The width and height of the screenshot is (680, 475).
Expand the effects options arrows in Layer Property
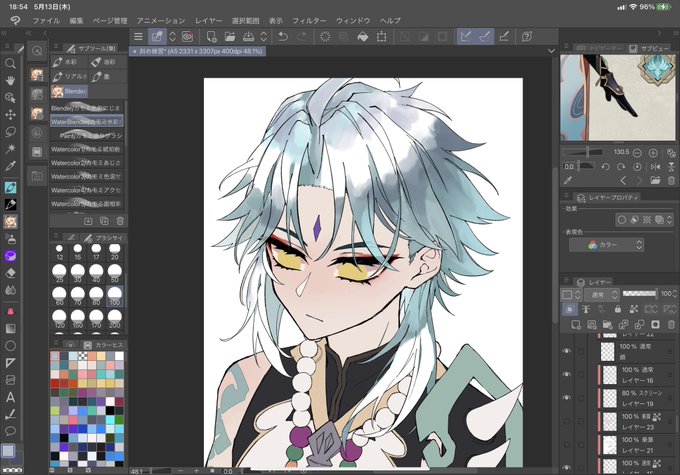tap(669, 220)
